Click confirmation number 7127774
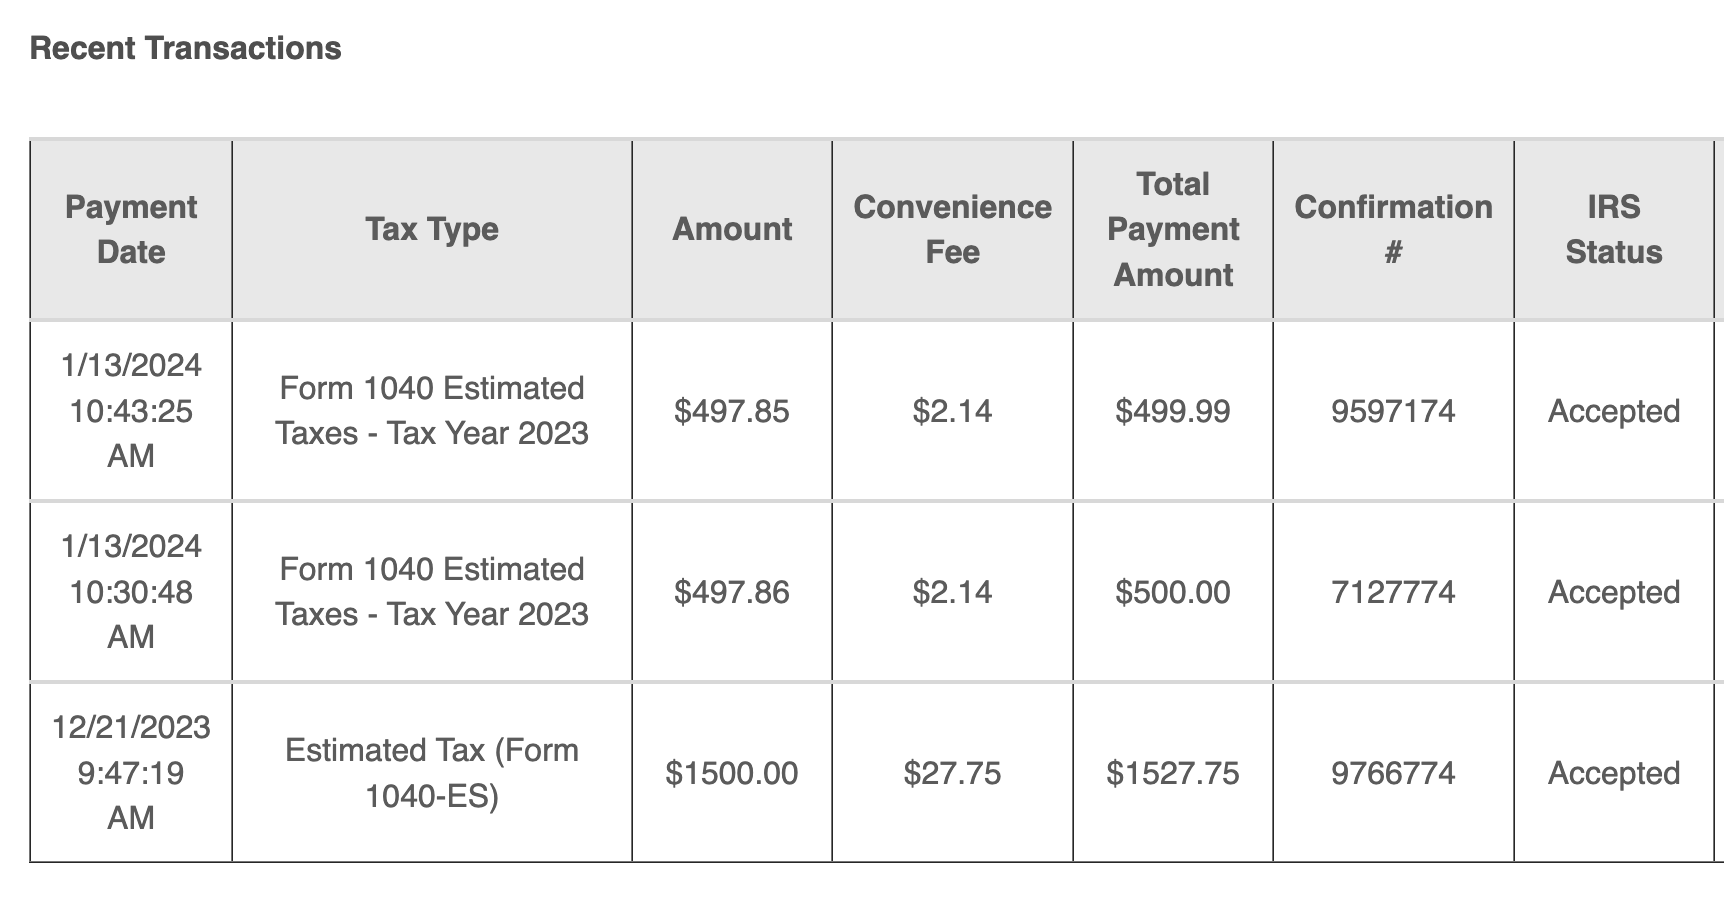This screenshot has width=1724, height=910. click(1393, 592)
